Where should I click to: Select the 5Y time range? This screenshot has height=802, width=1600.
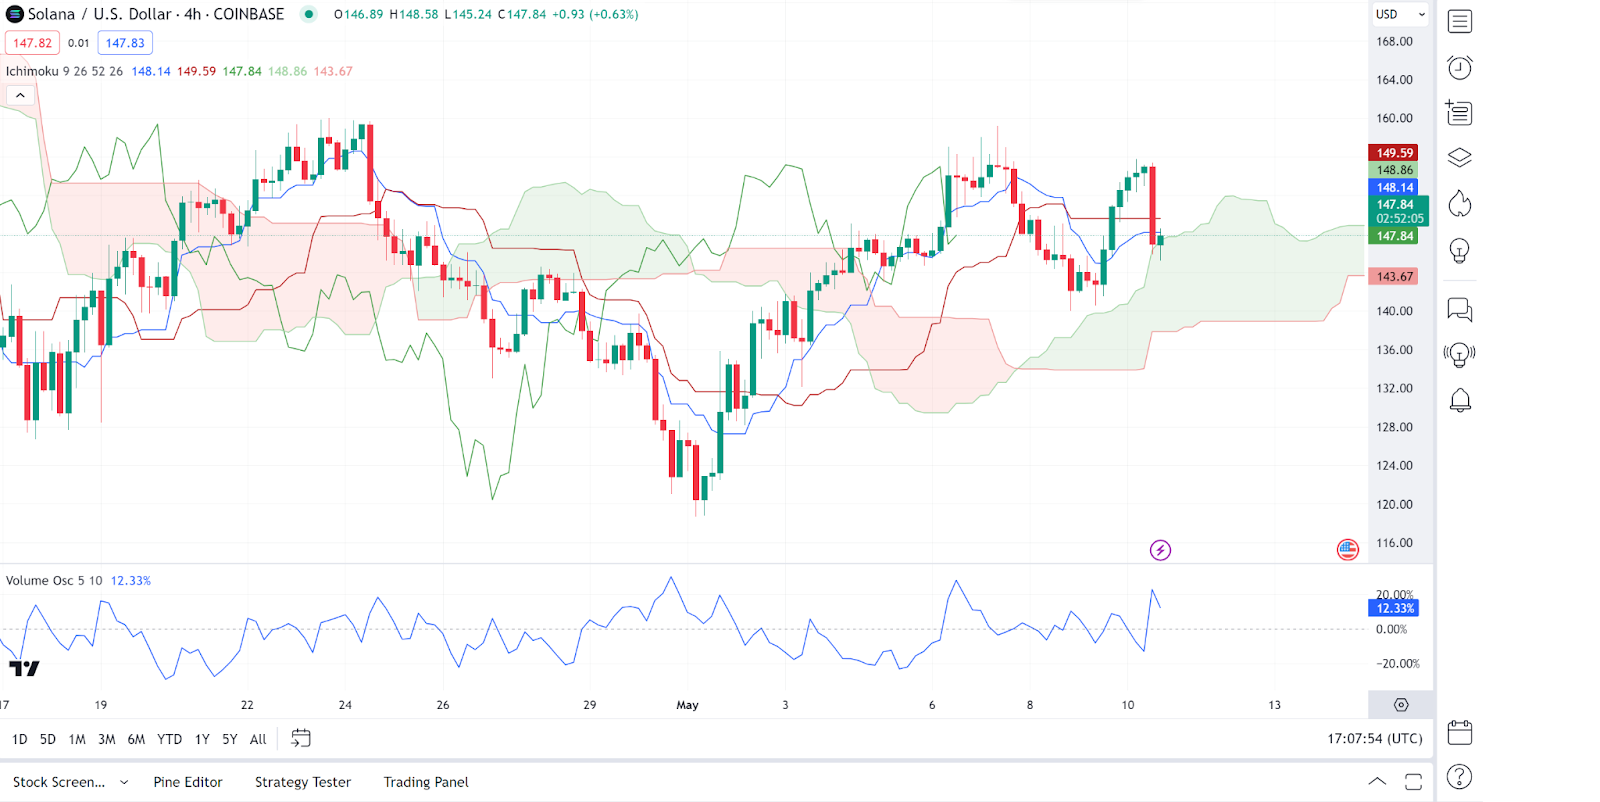pyautogui.click(x=230, y=739)
